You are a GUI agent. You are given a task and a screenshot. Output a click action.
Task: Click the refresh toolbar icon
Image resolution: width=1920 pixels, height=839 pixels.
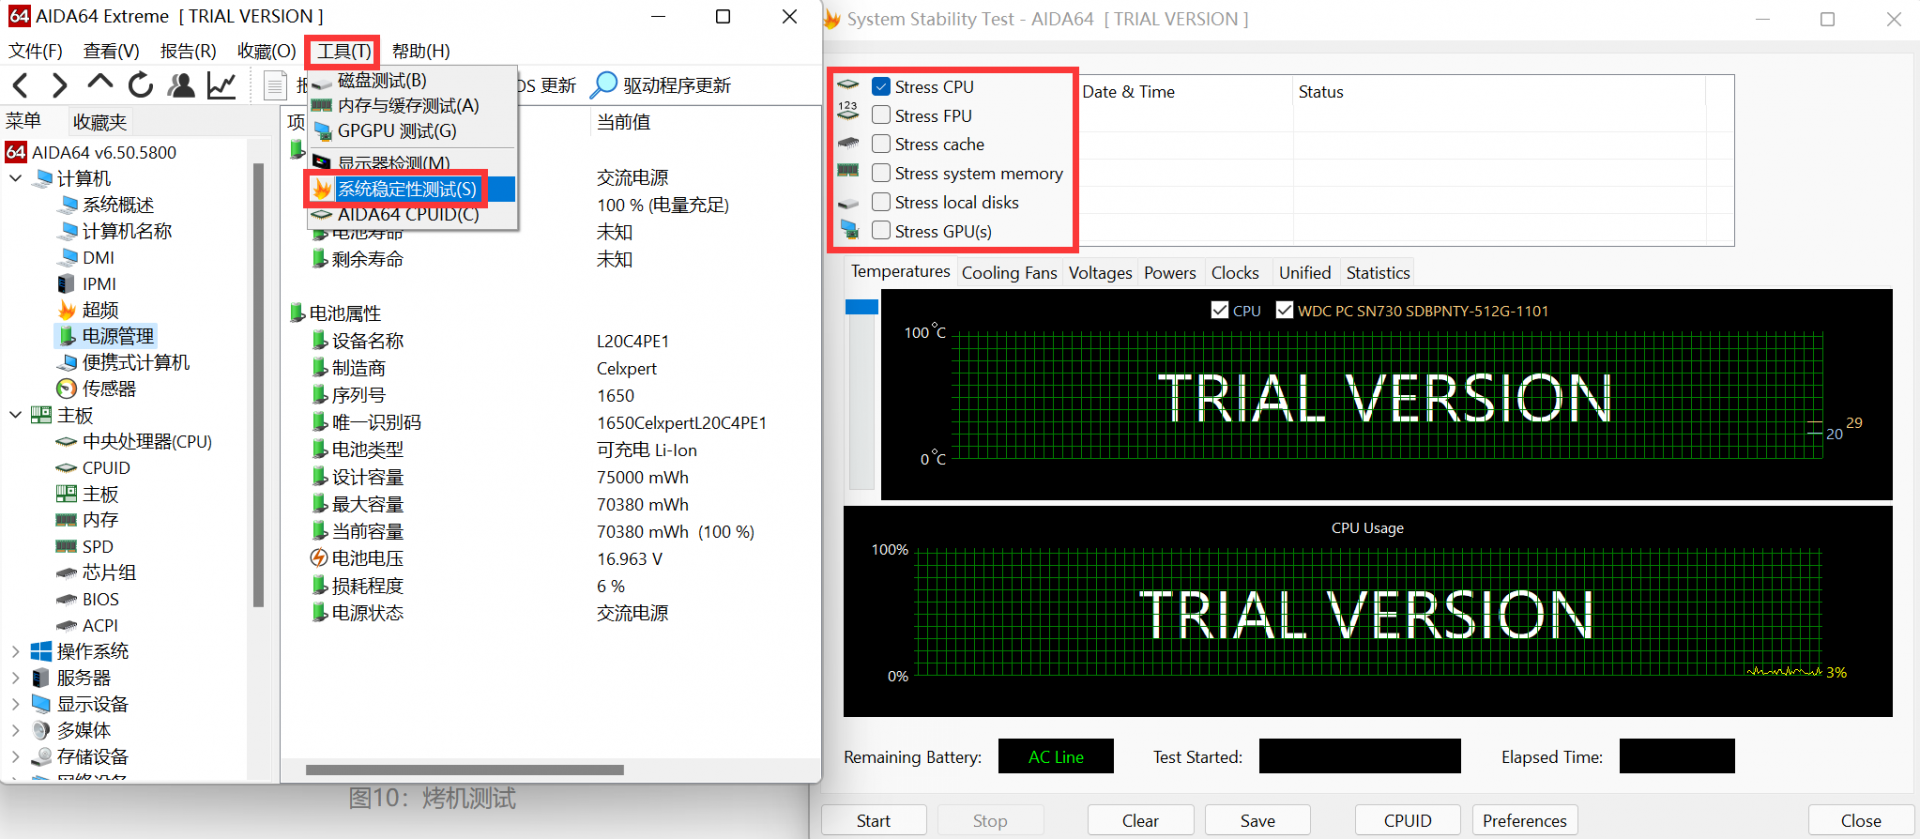141,86
